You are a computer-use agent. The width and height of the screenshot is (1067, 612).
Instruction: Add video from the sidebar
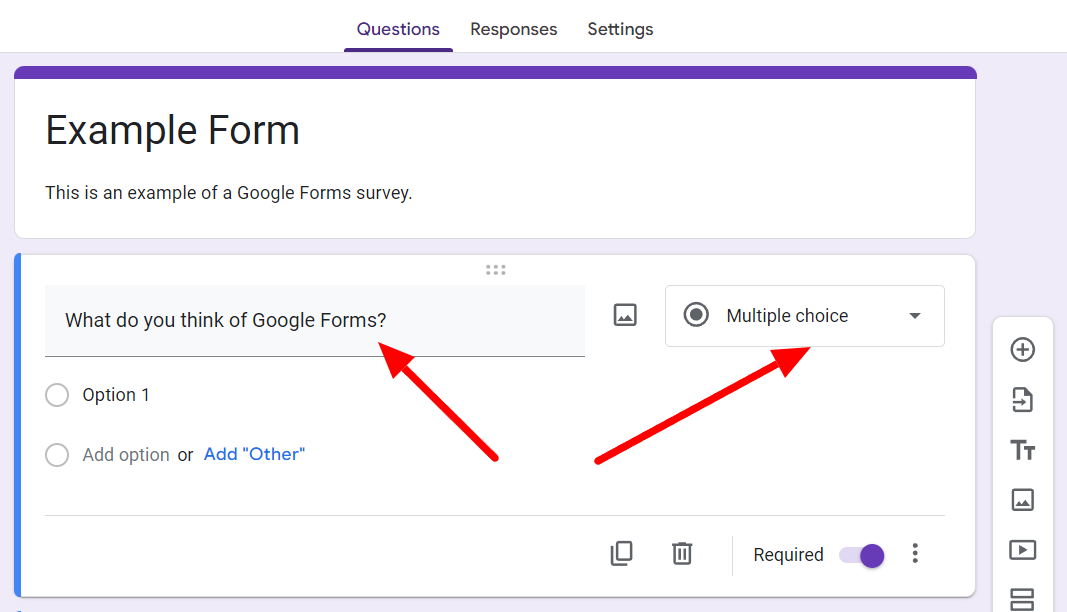[x=1022, y=550]
